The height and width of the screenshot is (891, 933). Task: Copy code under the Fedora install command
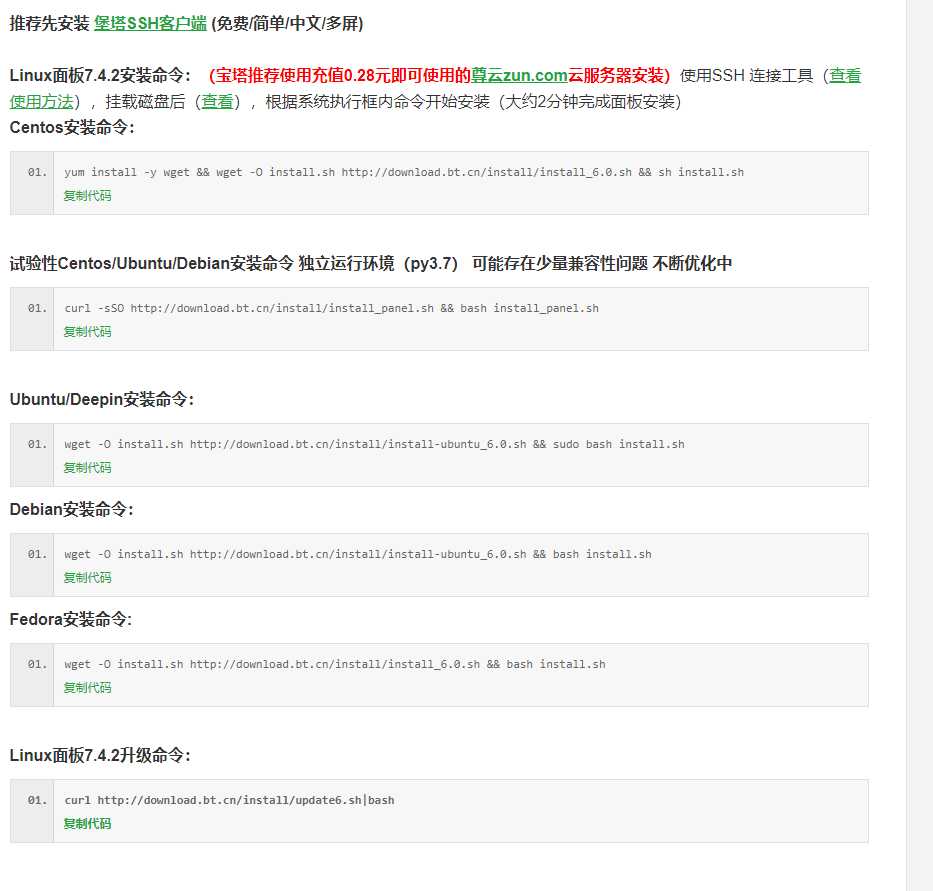click(x=87, y=687)
